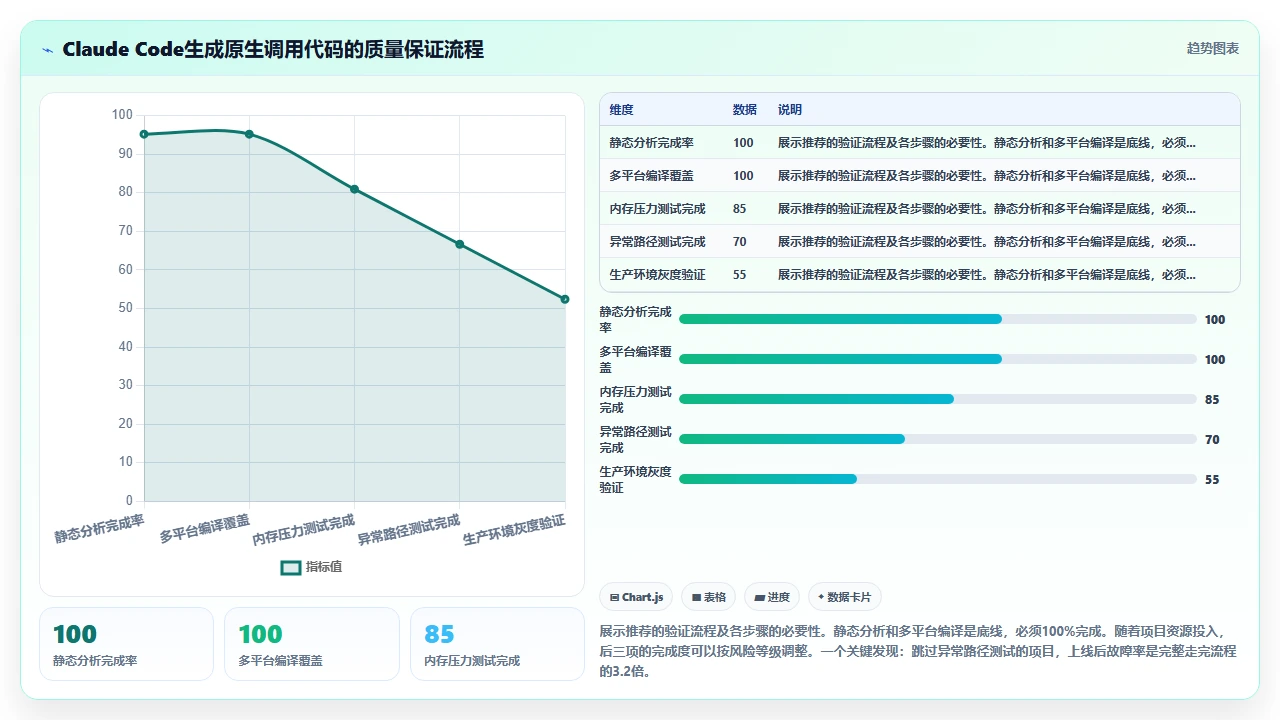Click the 生产环境灰度验证 x-axis label

click(514, 529)
